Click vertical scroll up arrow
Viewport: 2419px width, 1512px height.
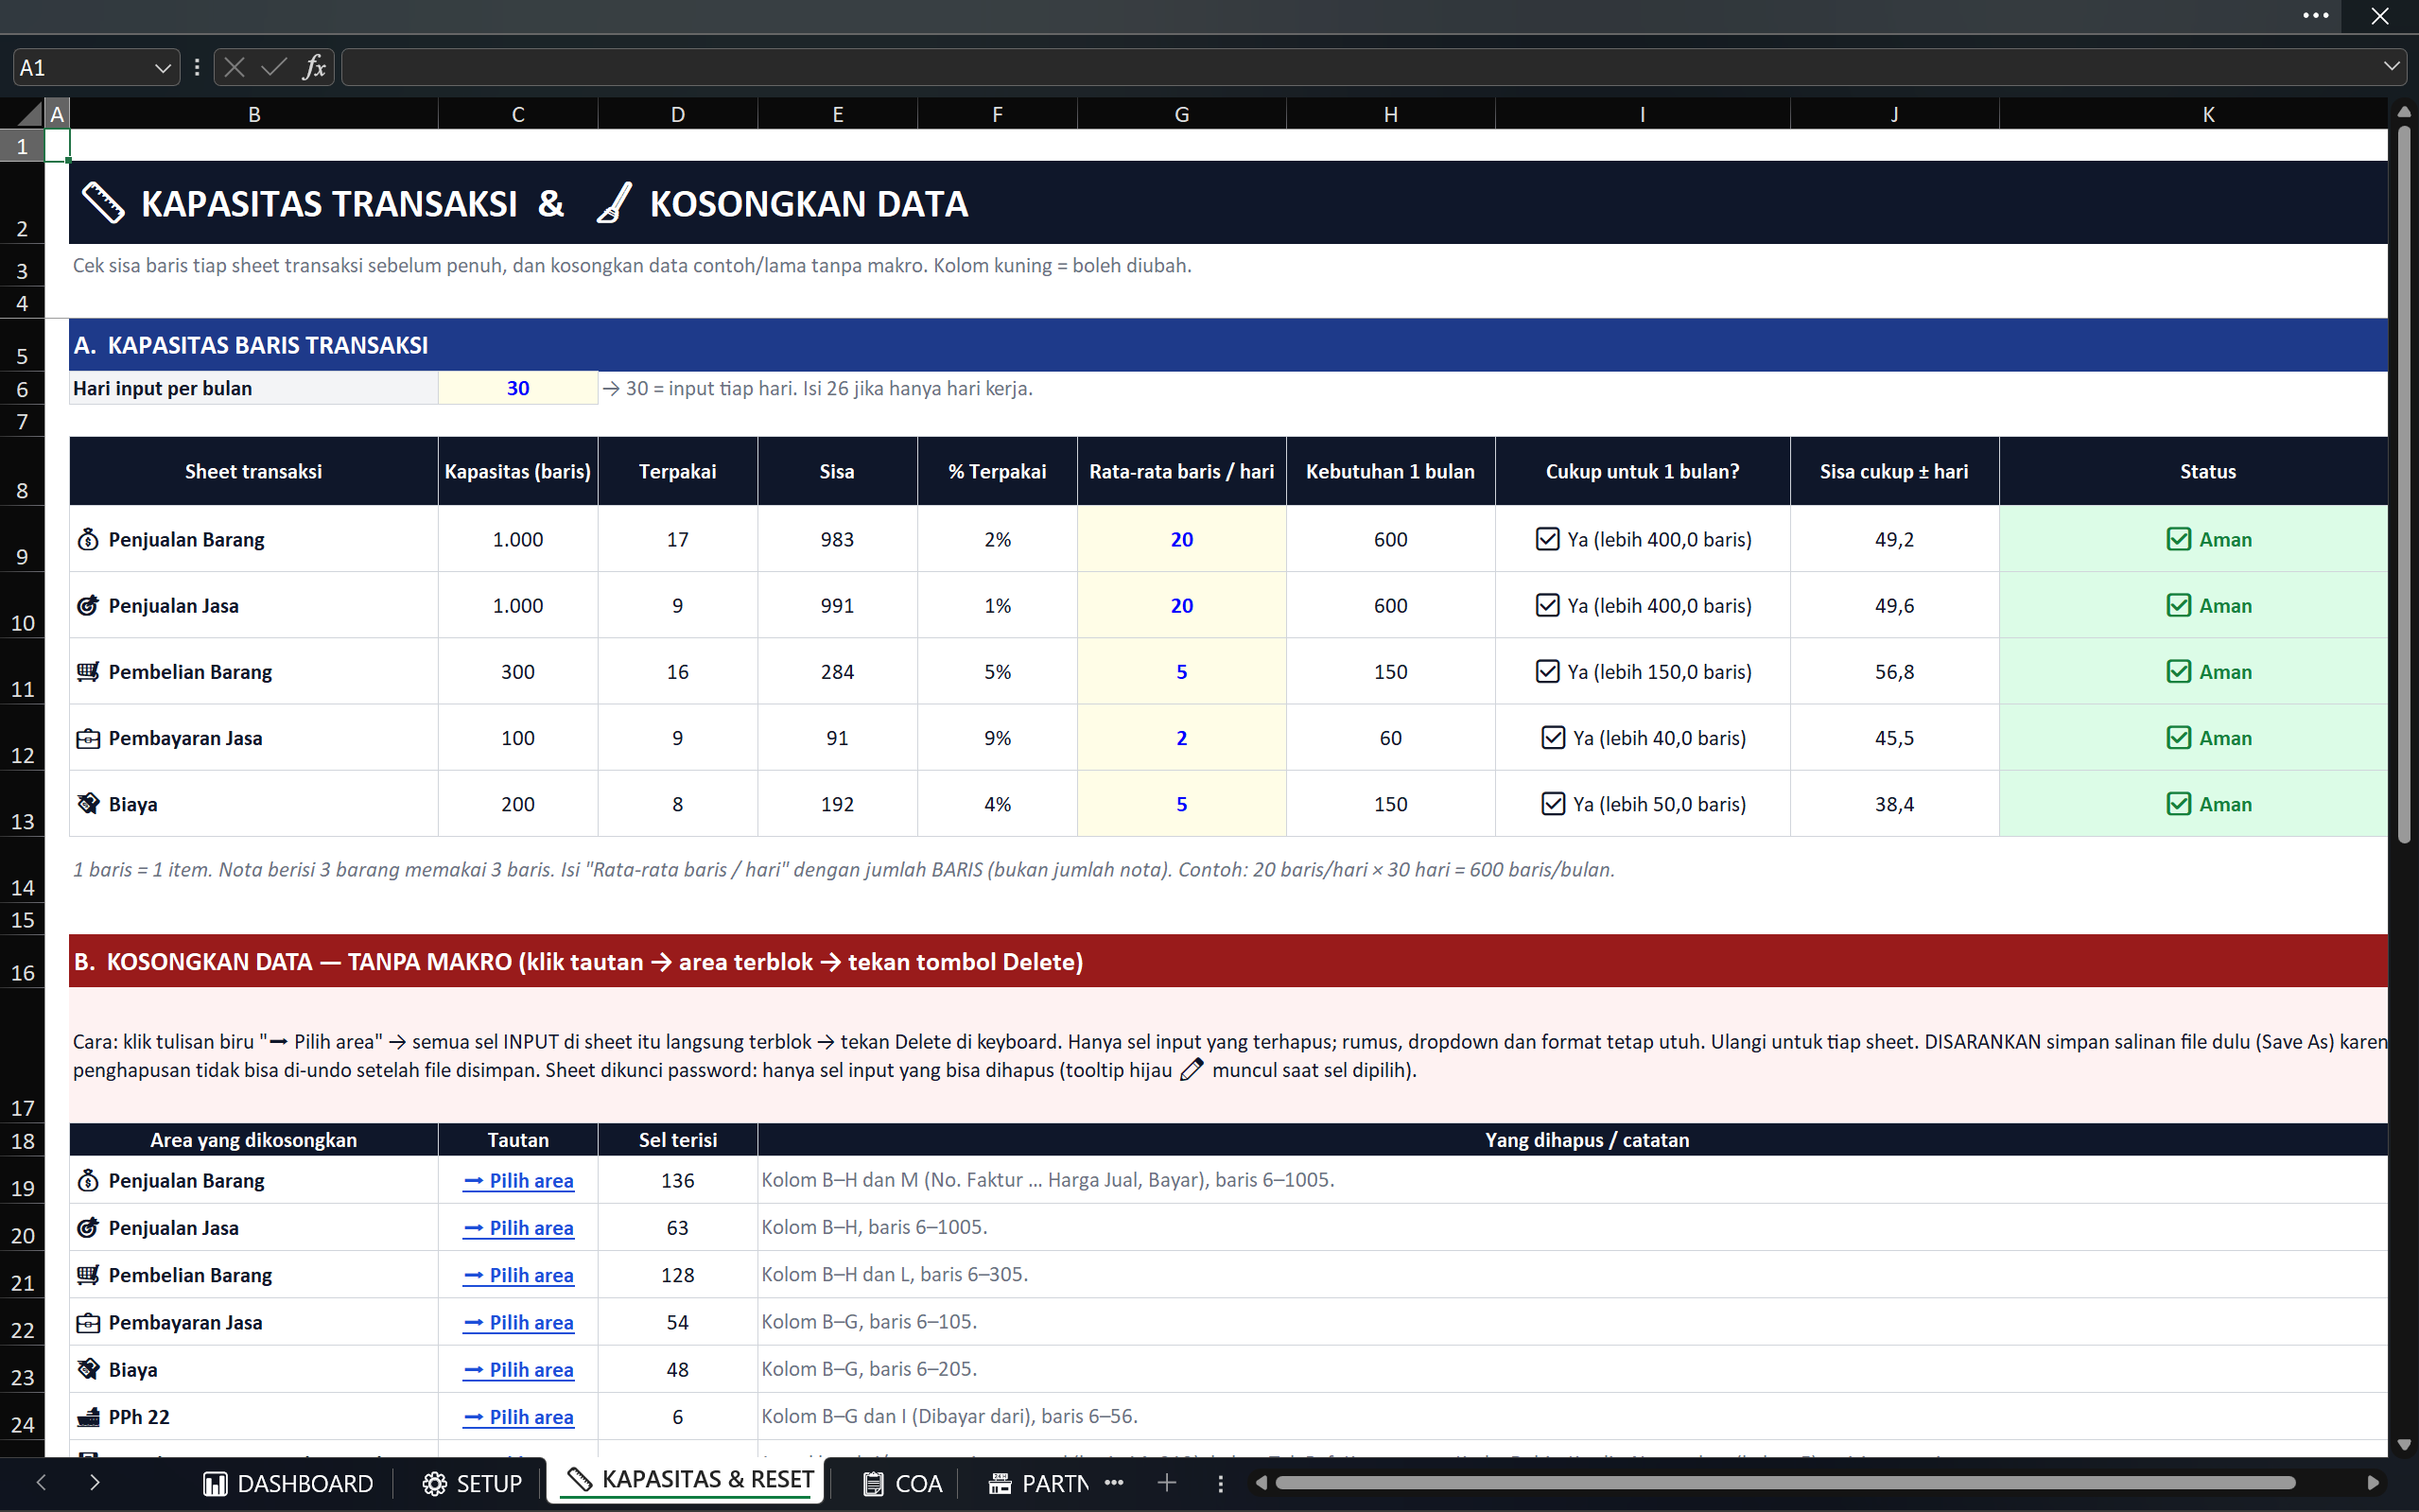point(2404,112)
